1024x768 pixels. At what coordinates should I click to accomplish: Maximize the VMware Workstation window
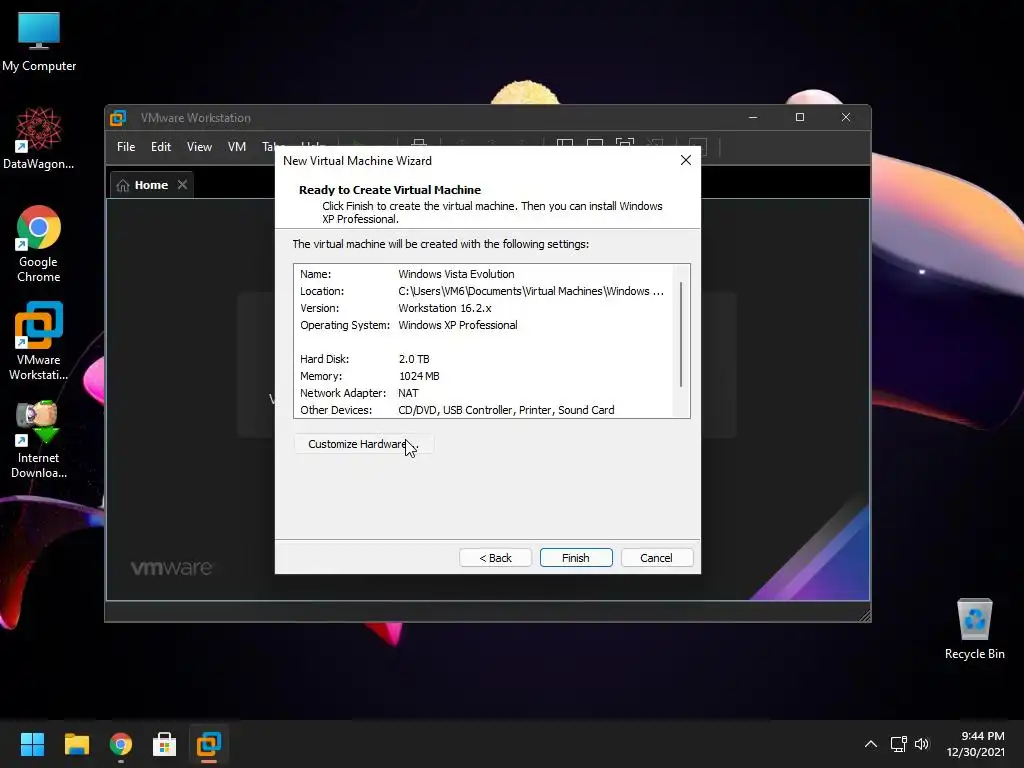pyautogui.click(x=799, y=118)
